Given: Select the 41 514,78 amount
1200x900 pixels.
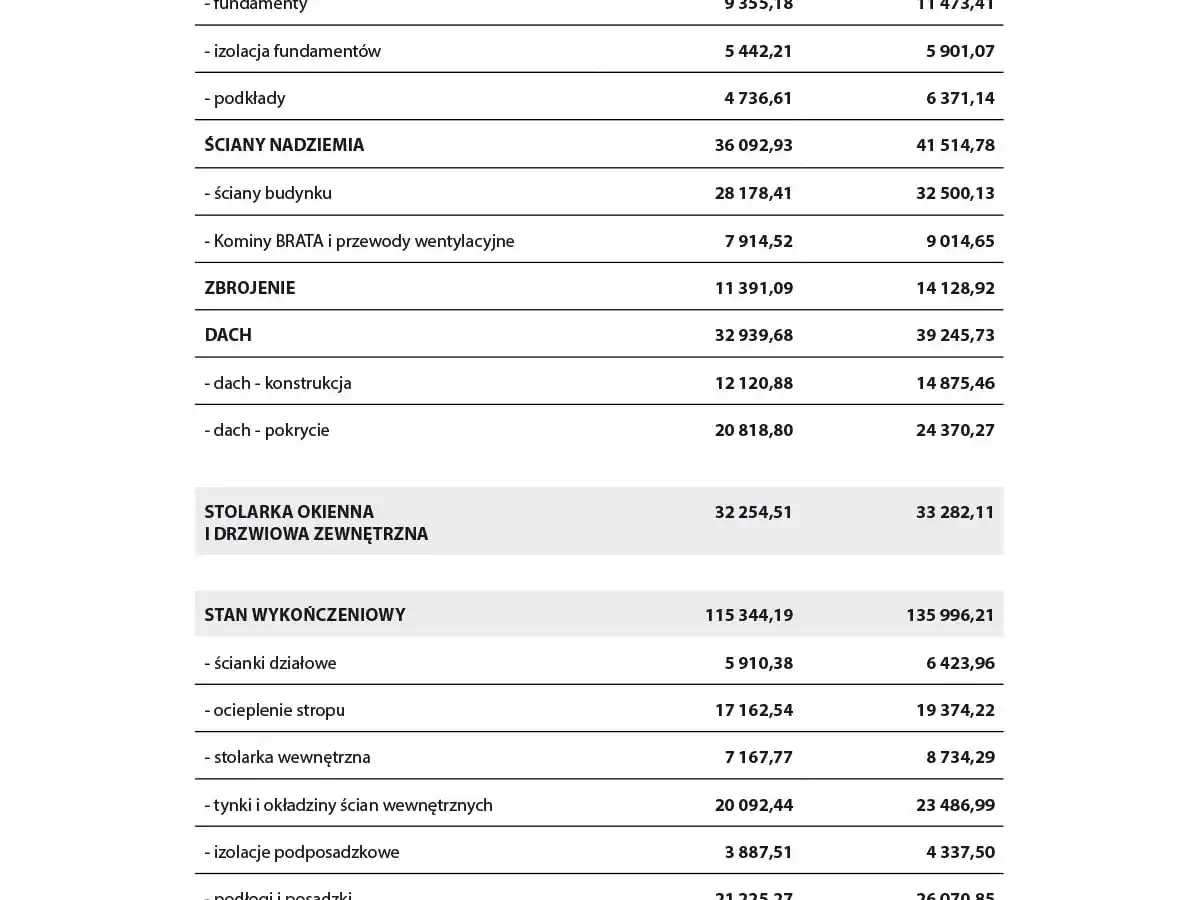Looking at the screenshot, I should click(955, 145).
